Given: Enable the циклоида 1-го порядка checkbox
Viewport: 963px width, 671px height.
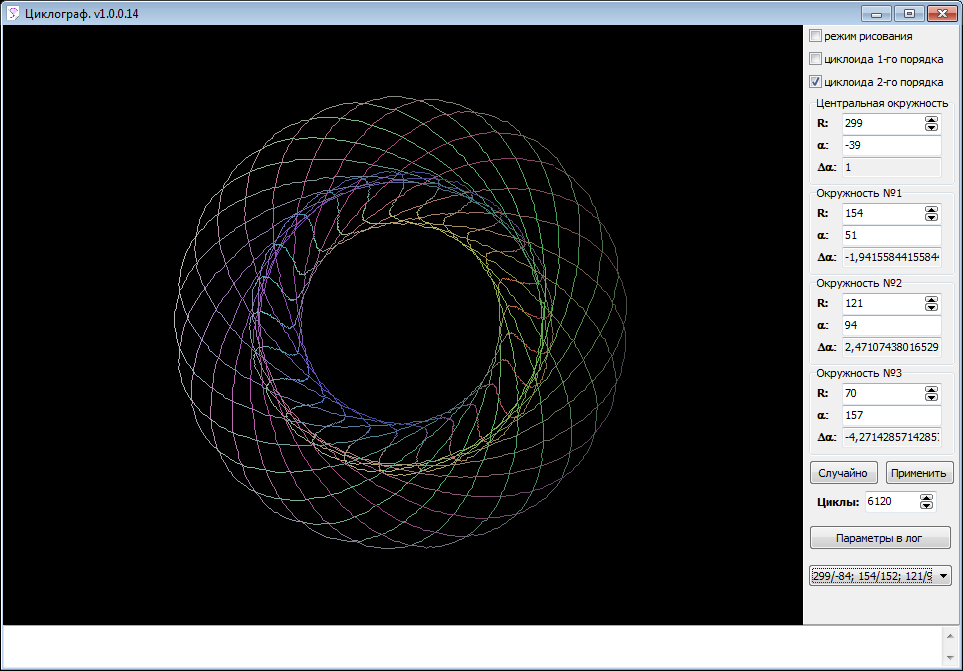Looking at the screenshot, I should [x=815, y=58].
